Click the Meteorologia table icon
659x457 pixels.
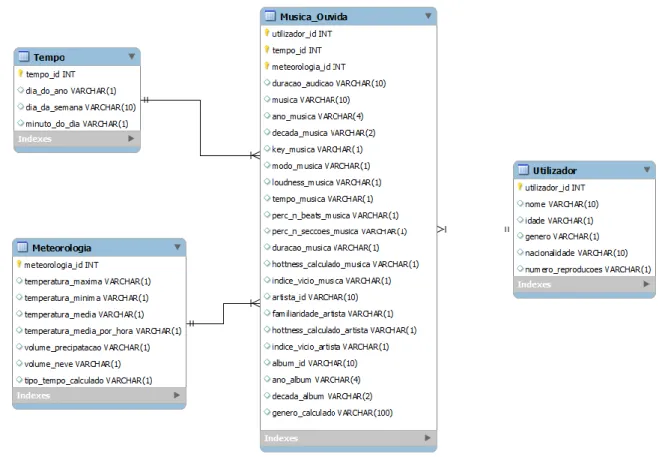(x=22, y=247)
